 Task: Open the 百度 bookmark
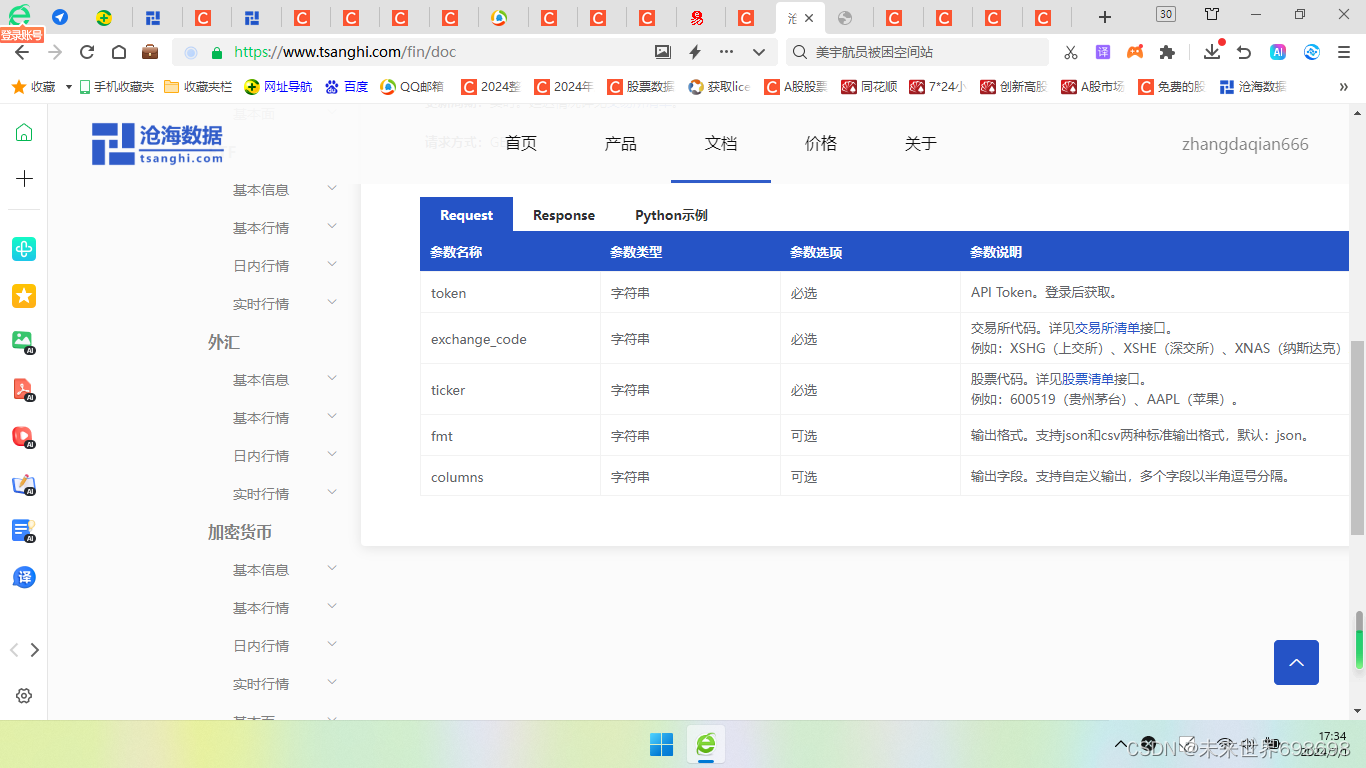tap(346, 87)
